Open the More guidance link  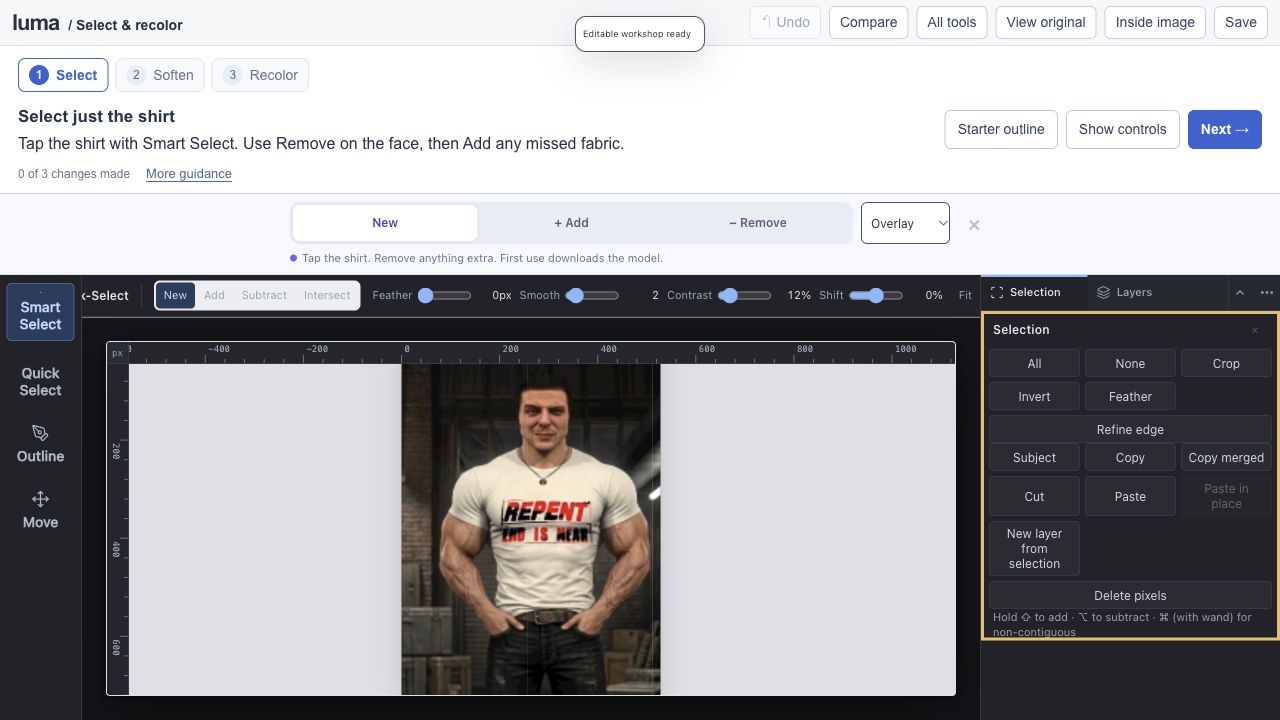tap(189, 174)
